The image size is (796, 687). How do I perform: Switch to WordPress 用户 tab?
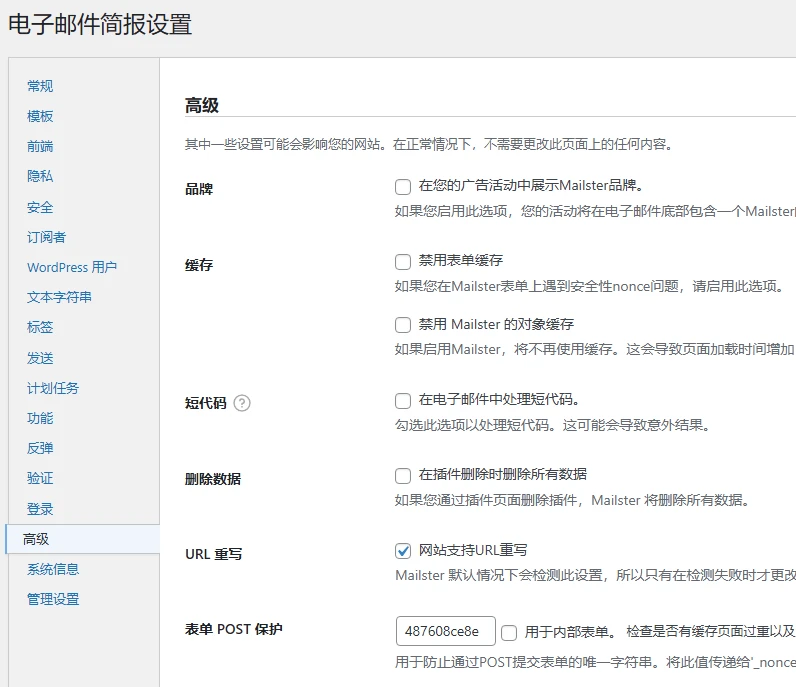click(x=72, y=267)
